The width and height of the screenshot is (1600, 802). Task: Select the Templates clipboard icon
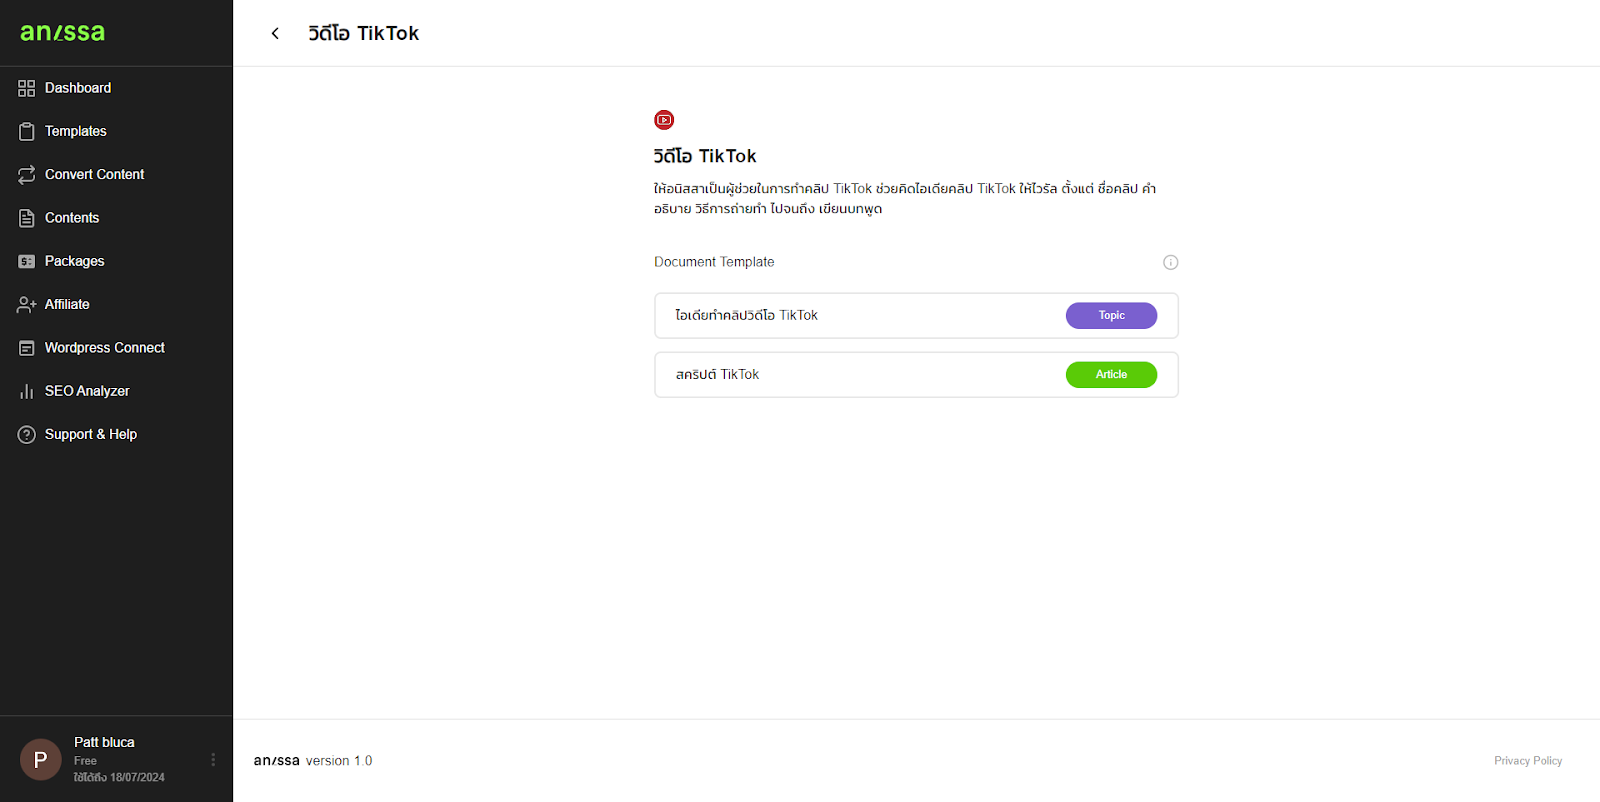(27, 131)
